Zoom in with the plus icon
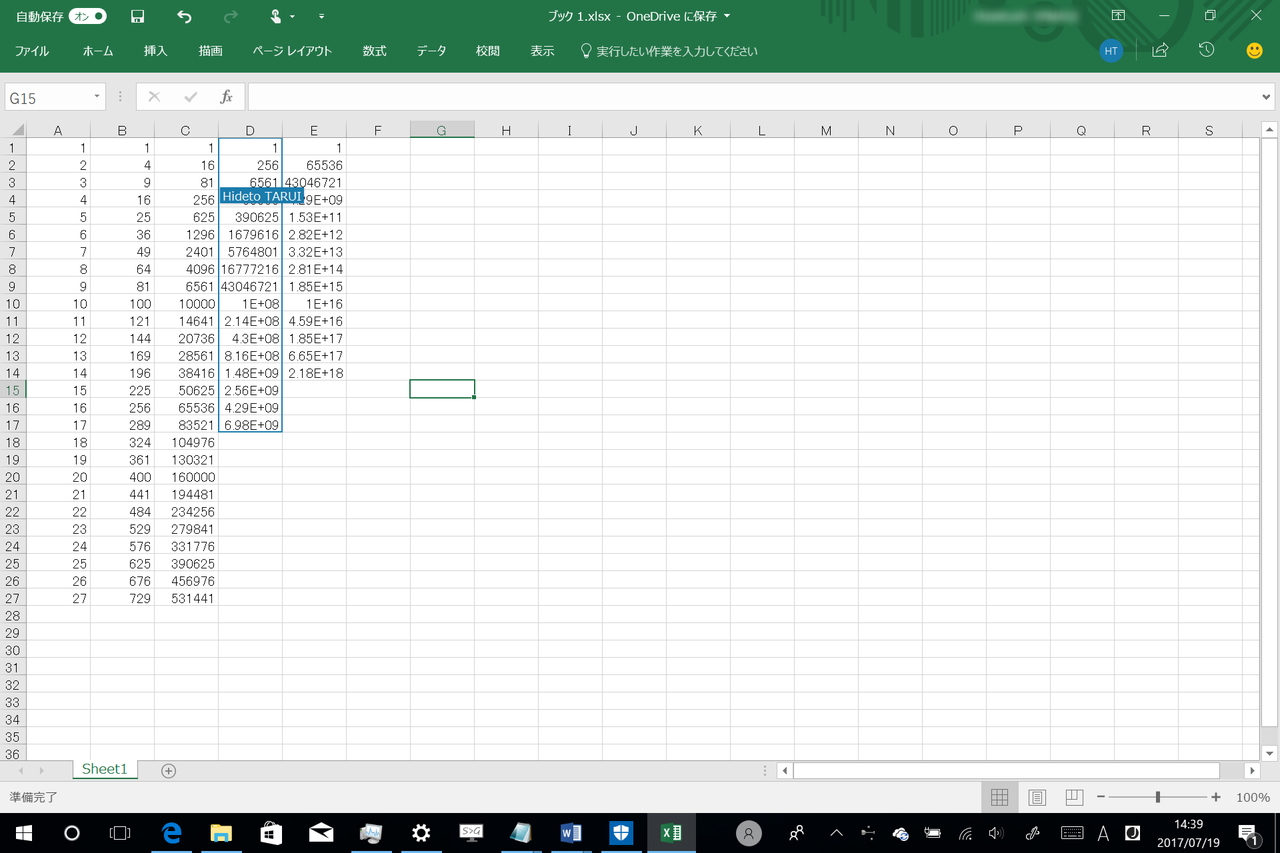1280x853 pixels. 1216,797
